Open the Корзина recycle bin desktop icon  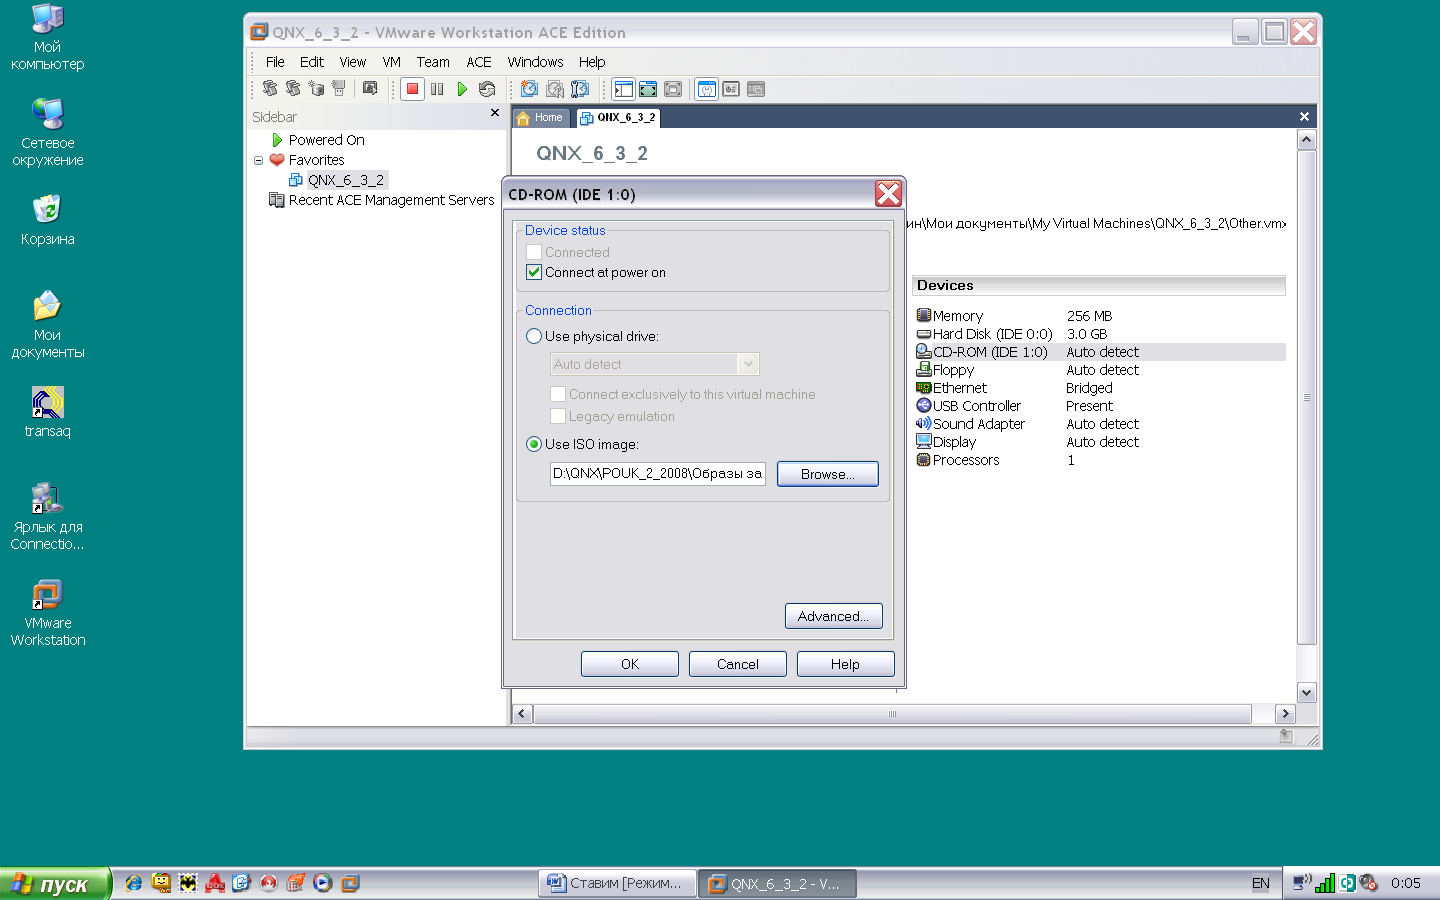[47, 220]
